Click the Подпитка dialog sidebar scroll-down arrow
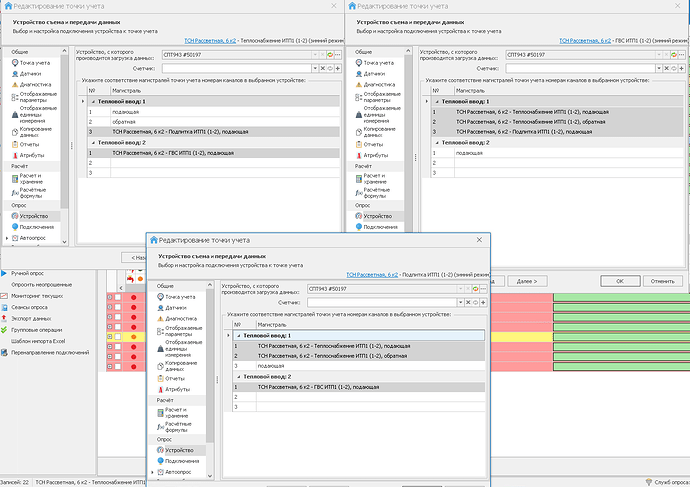The image size is (690, 487). pos(210,476)
